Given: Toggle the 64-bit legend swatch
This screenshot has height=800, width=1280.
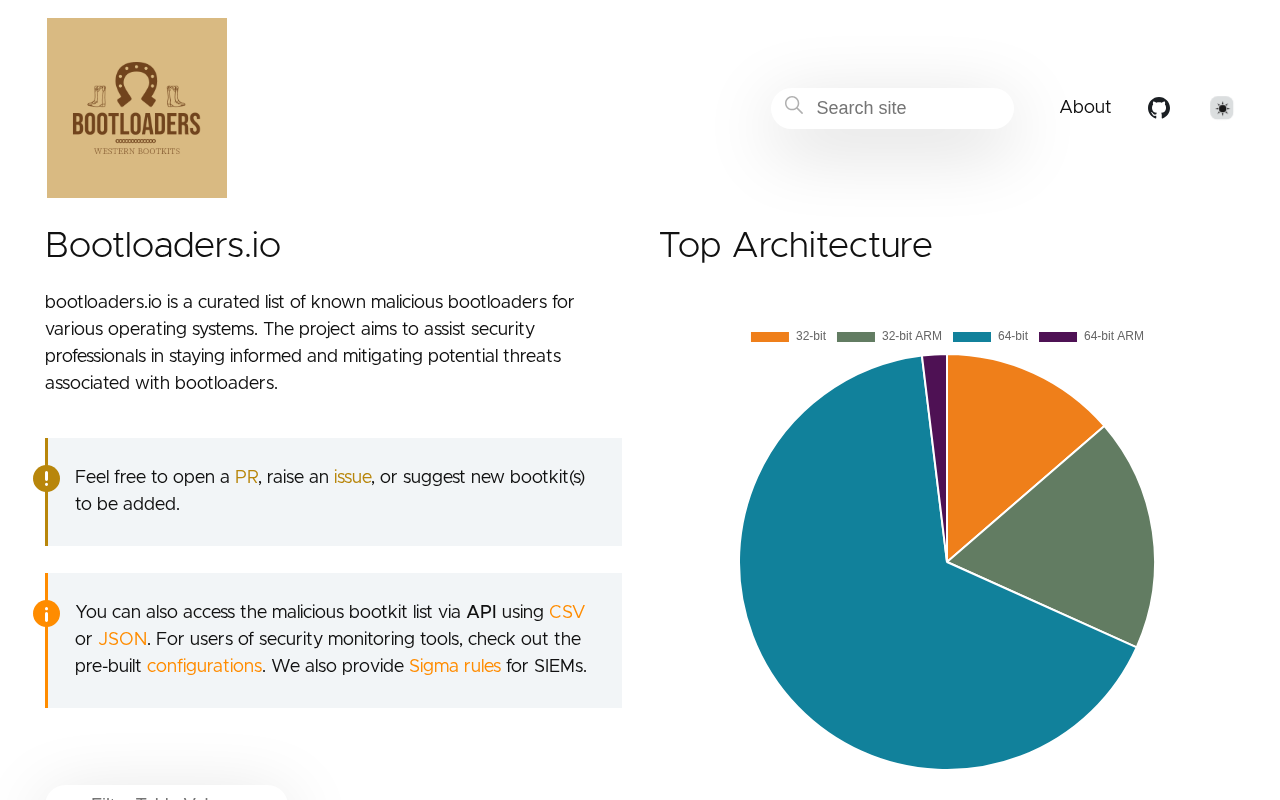Looking at the screenshot, I should (x=972, y=337).
